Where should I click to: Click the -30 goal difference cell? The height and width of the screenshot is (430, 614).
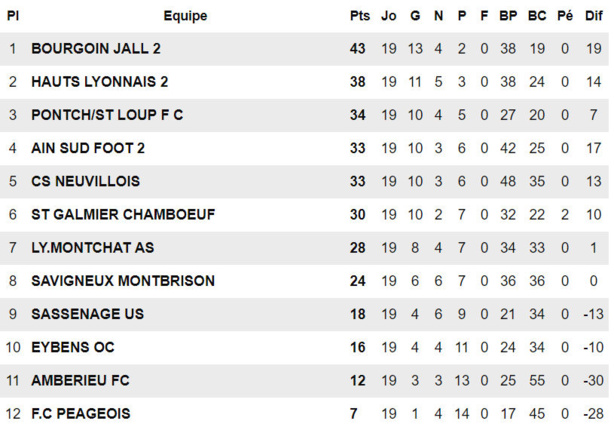click(594, 380)
